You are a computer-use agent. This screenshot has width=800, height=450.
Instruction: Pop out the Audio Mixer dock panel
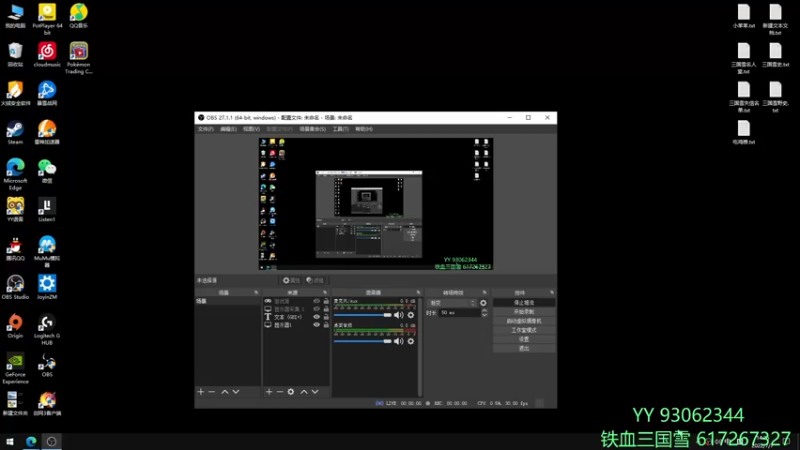[x=418, y=293]
